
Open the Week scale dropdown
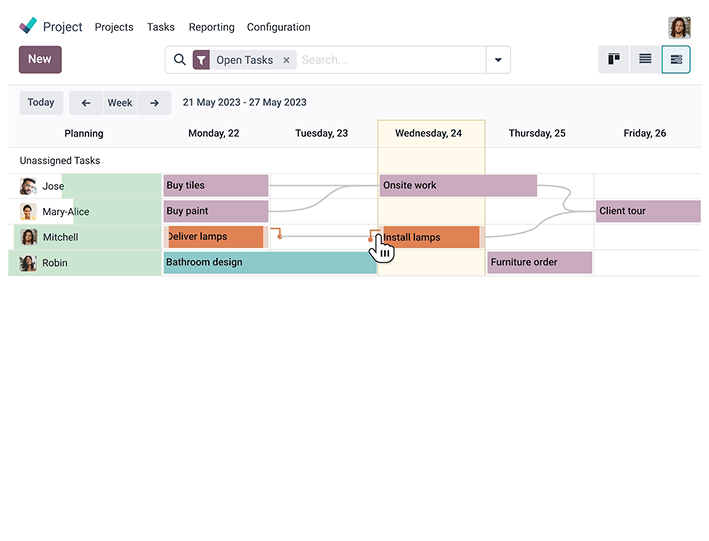tap(120, 103)
